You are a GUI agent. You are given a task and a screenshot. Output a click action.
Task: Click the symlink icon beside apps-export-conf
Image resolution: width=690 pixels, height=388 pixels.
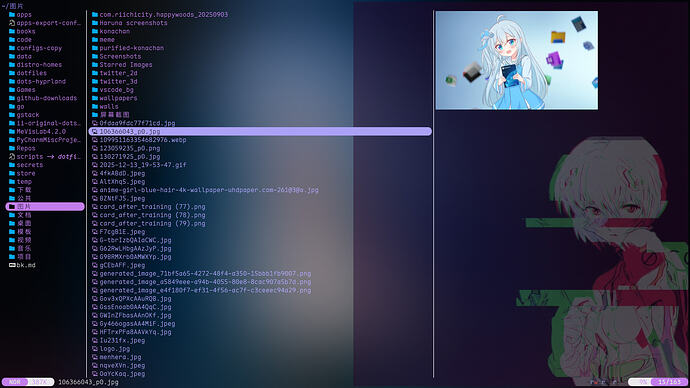coord(12,23)
